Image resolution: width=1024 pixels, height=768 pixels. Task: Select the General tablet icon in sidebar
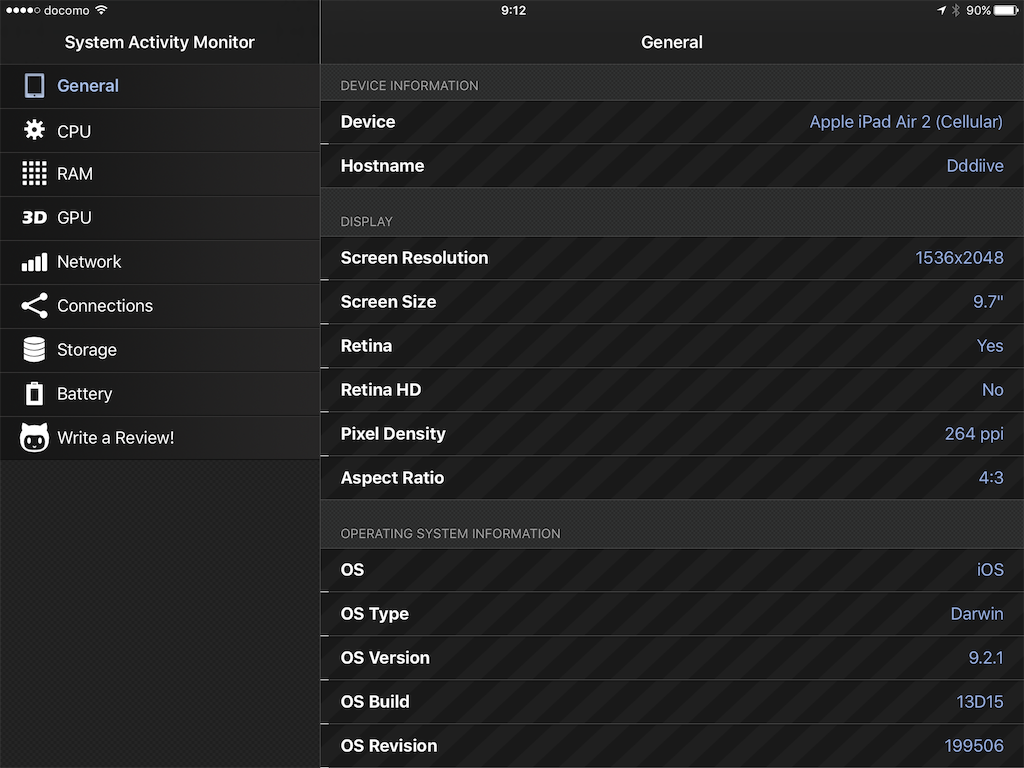click(34, 86)
